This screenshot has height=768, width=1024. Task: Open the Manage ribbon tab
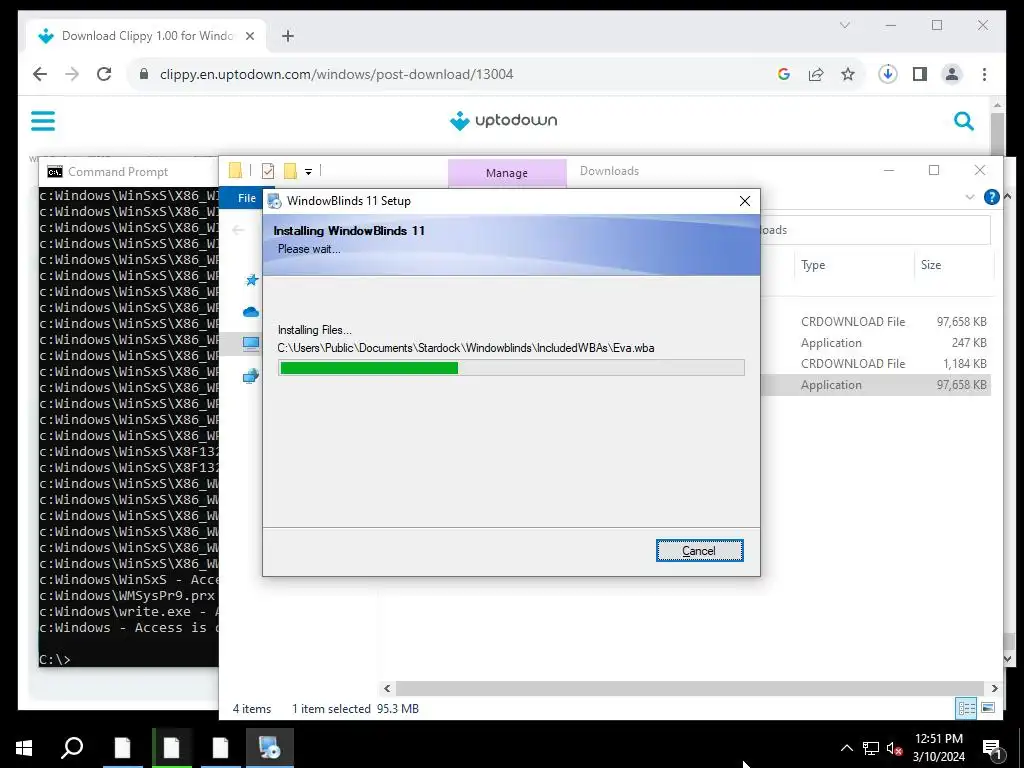coord(507,173)
